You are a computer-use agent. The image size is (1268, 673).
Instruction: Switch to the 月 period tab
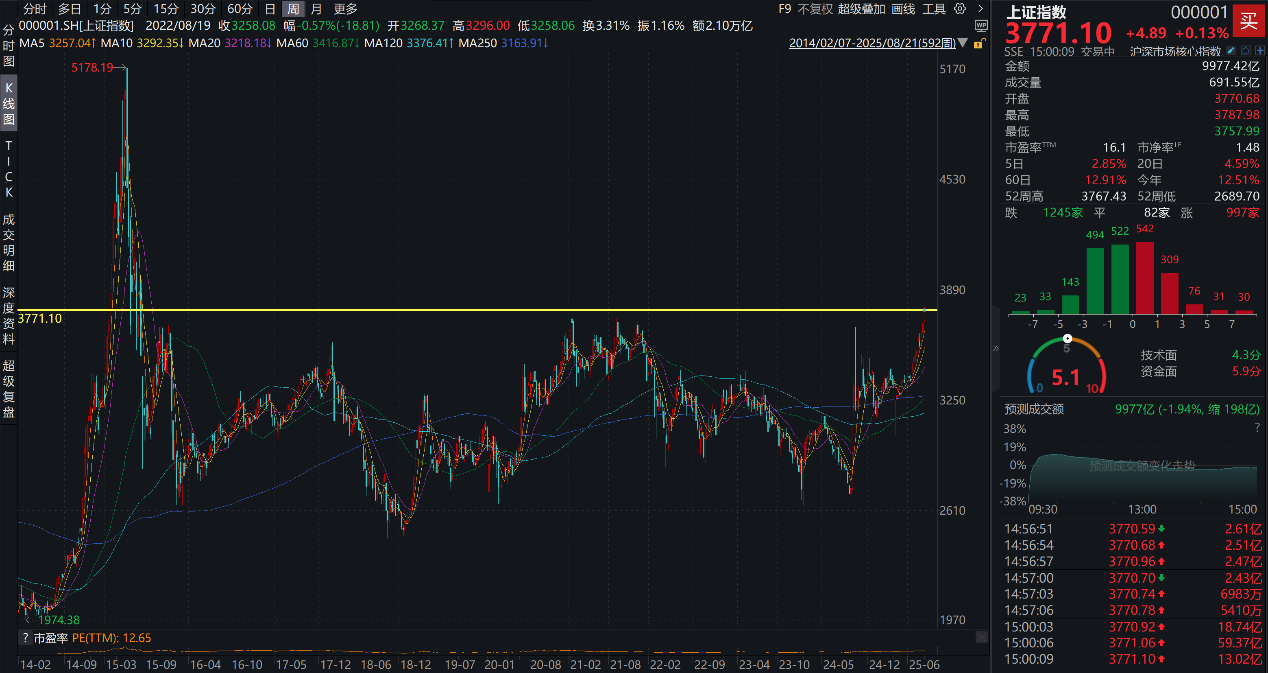coord(316,9)
